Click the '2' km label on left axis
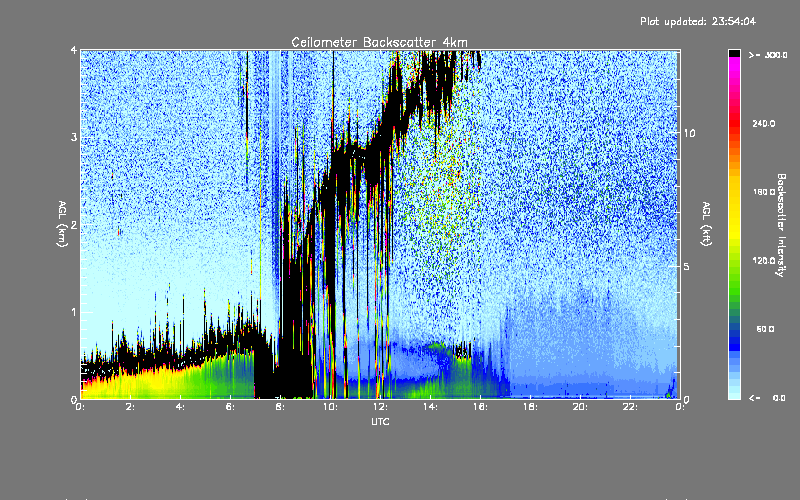The height and width of the screenshot is (500, 800). coord(74,224)
